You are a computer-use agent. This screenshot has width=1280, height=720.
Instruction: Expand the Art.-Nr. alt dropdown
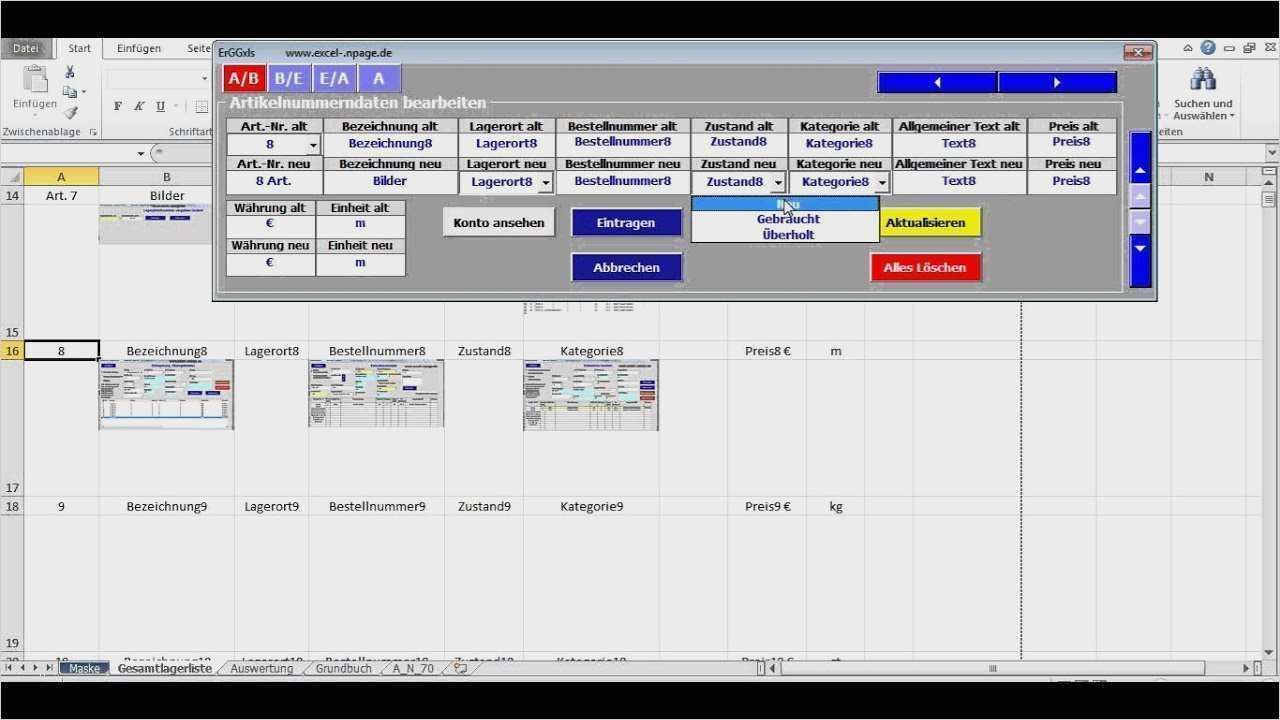coord(312,145)
